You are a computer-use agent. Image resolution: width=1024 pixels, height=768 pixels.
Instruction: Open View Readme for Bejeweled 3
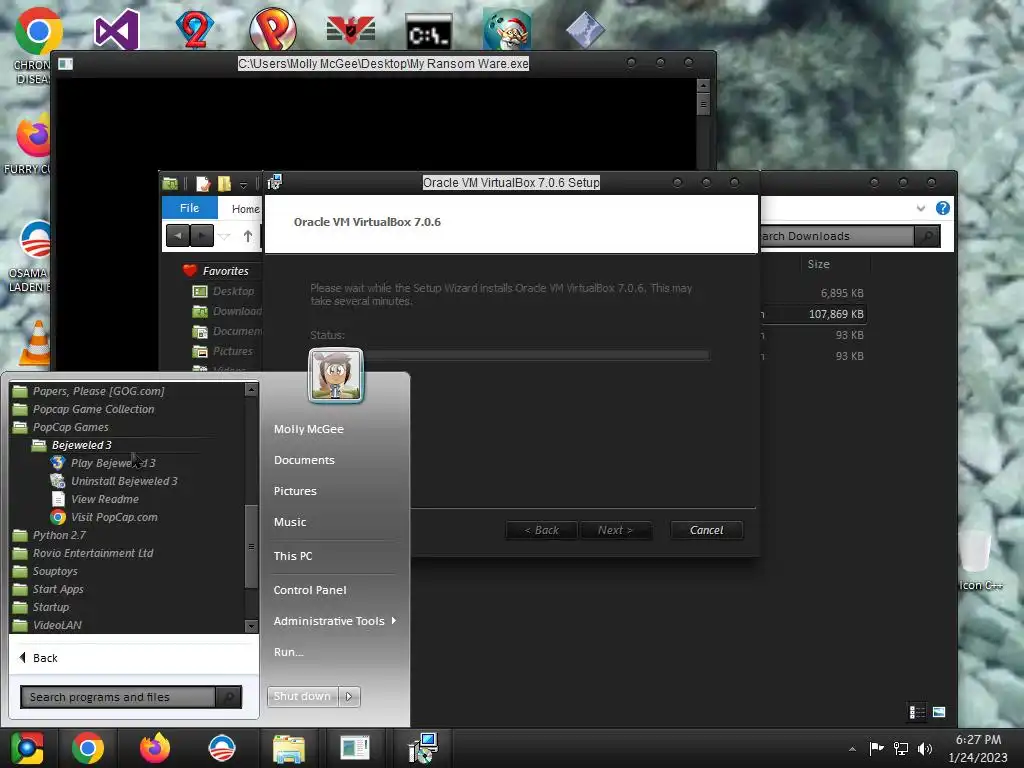(x=104, y=499)
